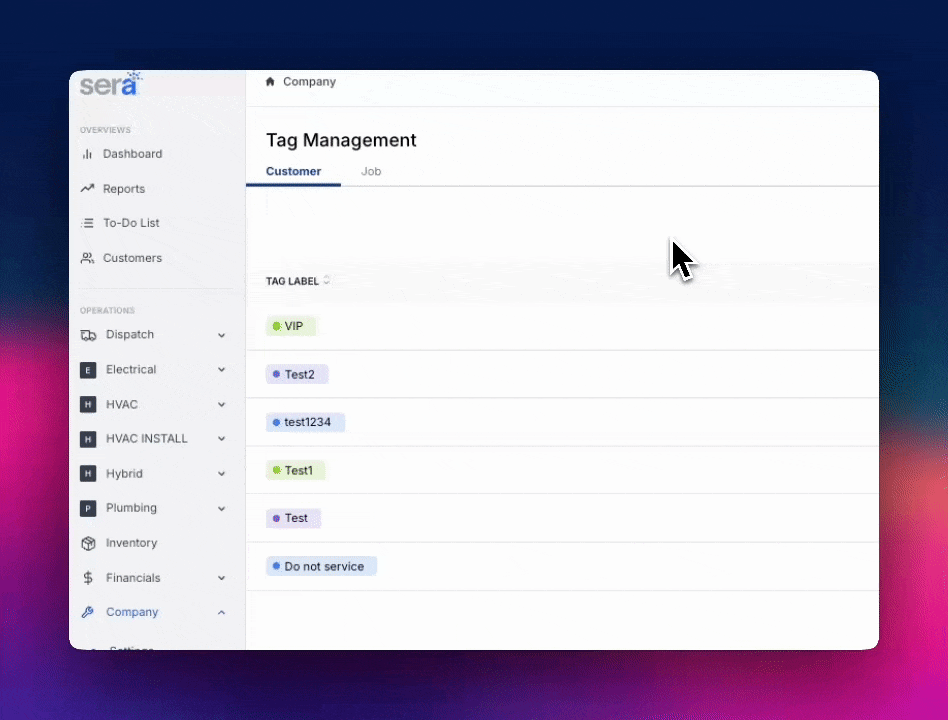
Task: Open the Company breadcrumb link
Action: click(309, 82)
